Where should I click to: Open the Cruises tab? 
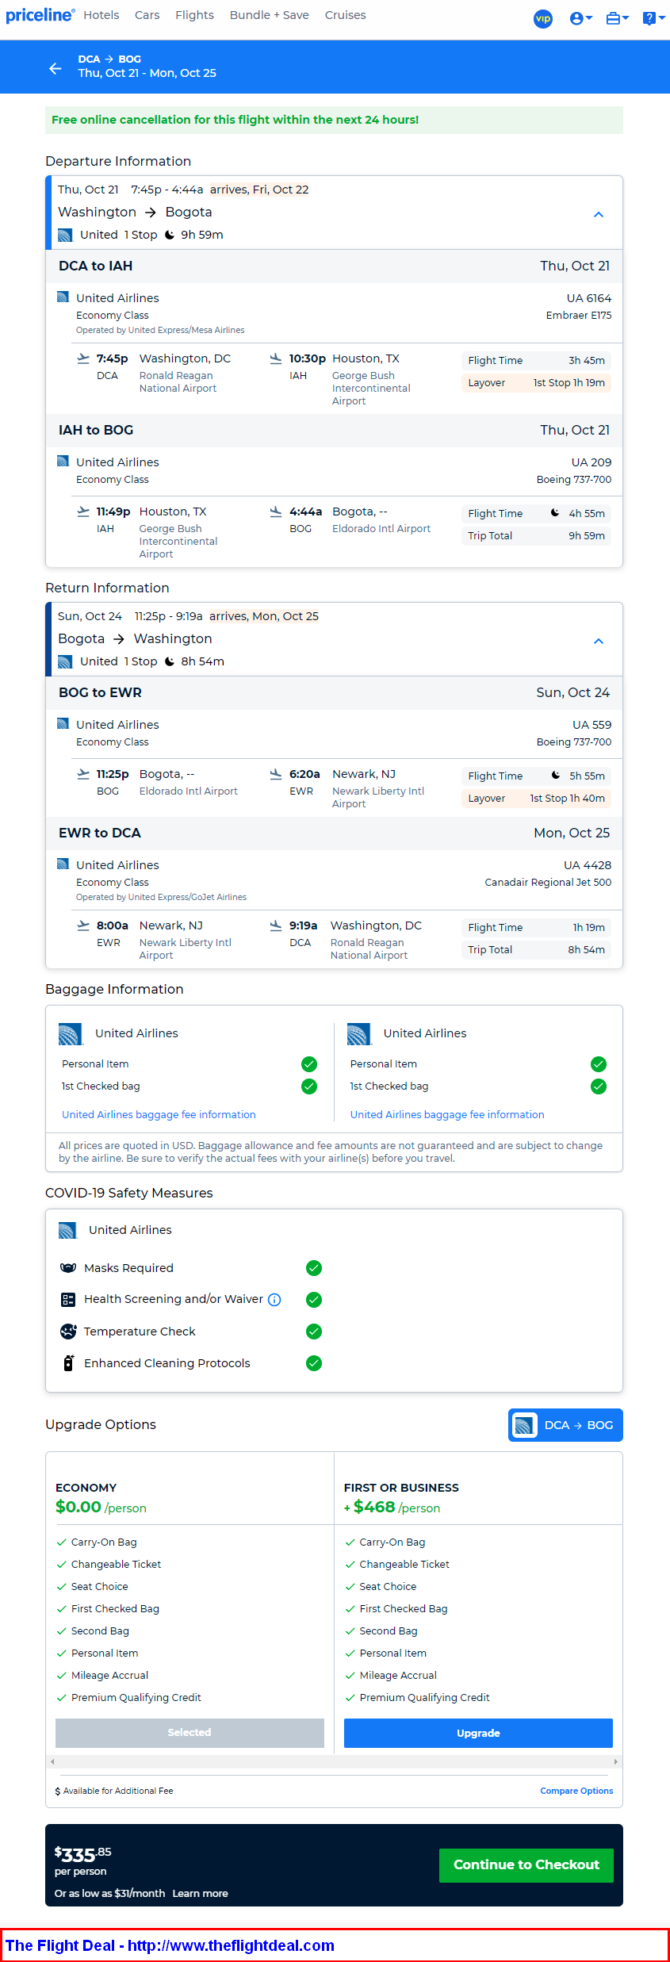345,15
